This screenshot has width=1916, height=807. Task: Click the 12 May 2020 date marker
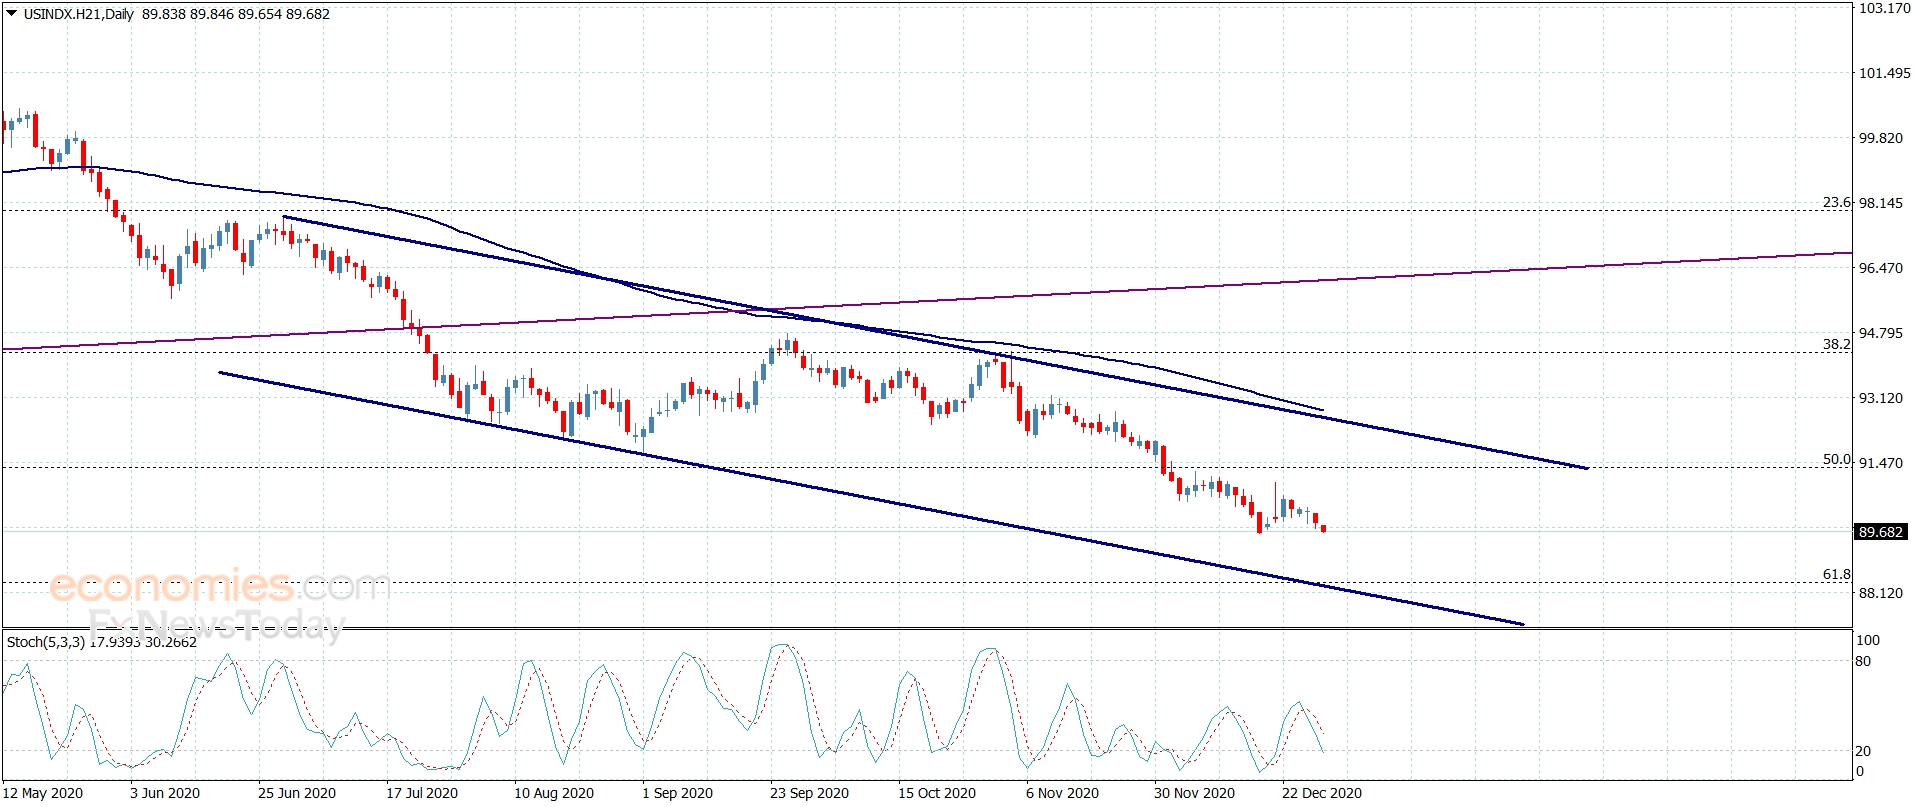(43, 793)
